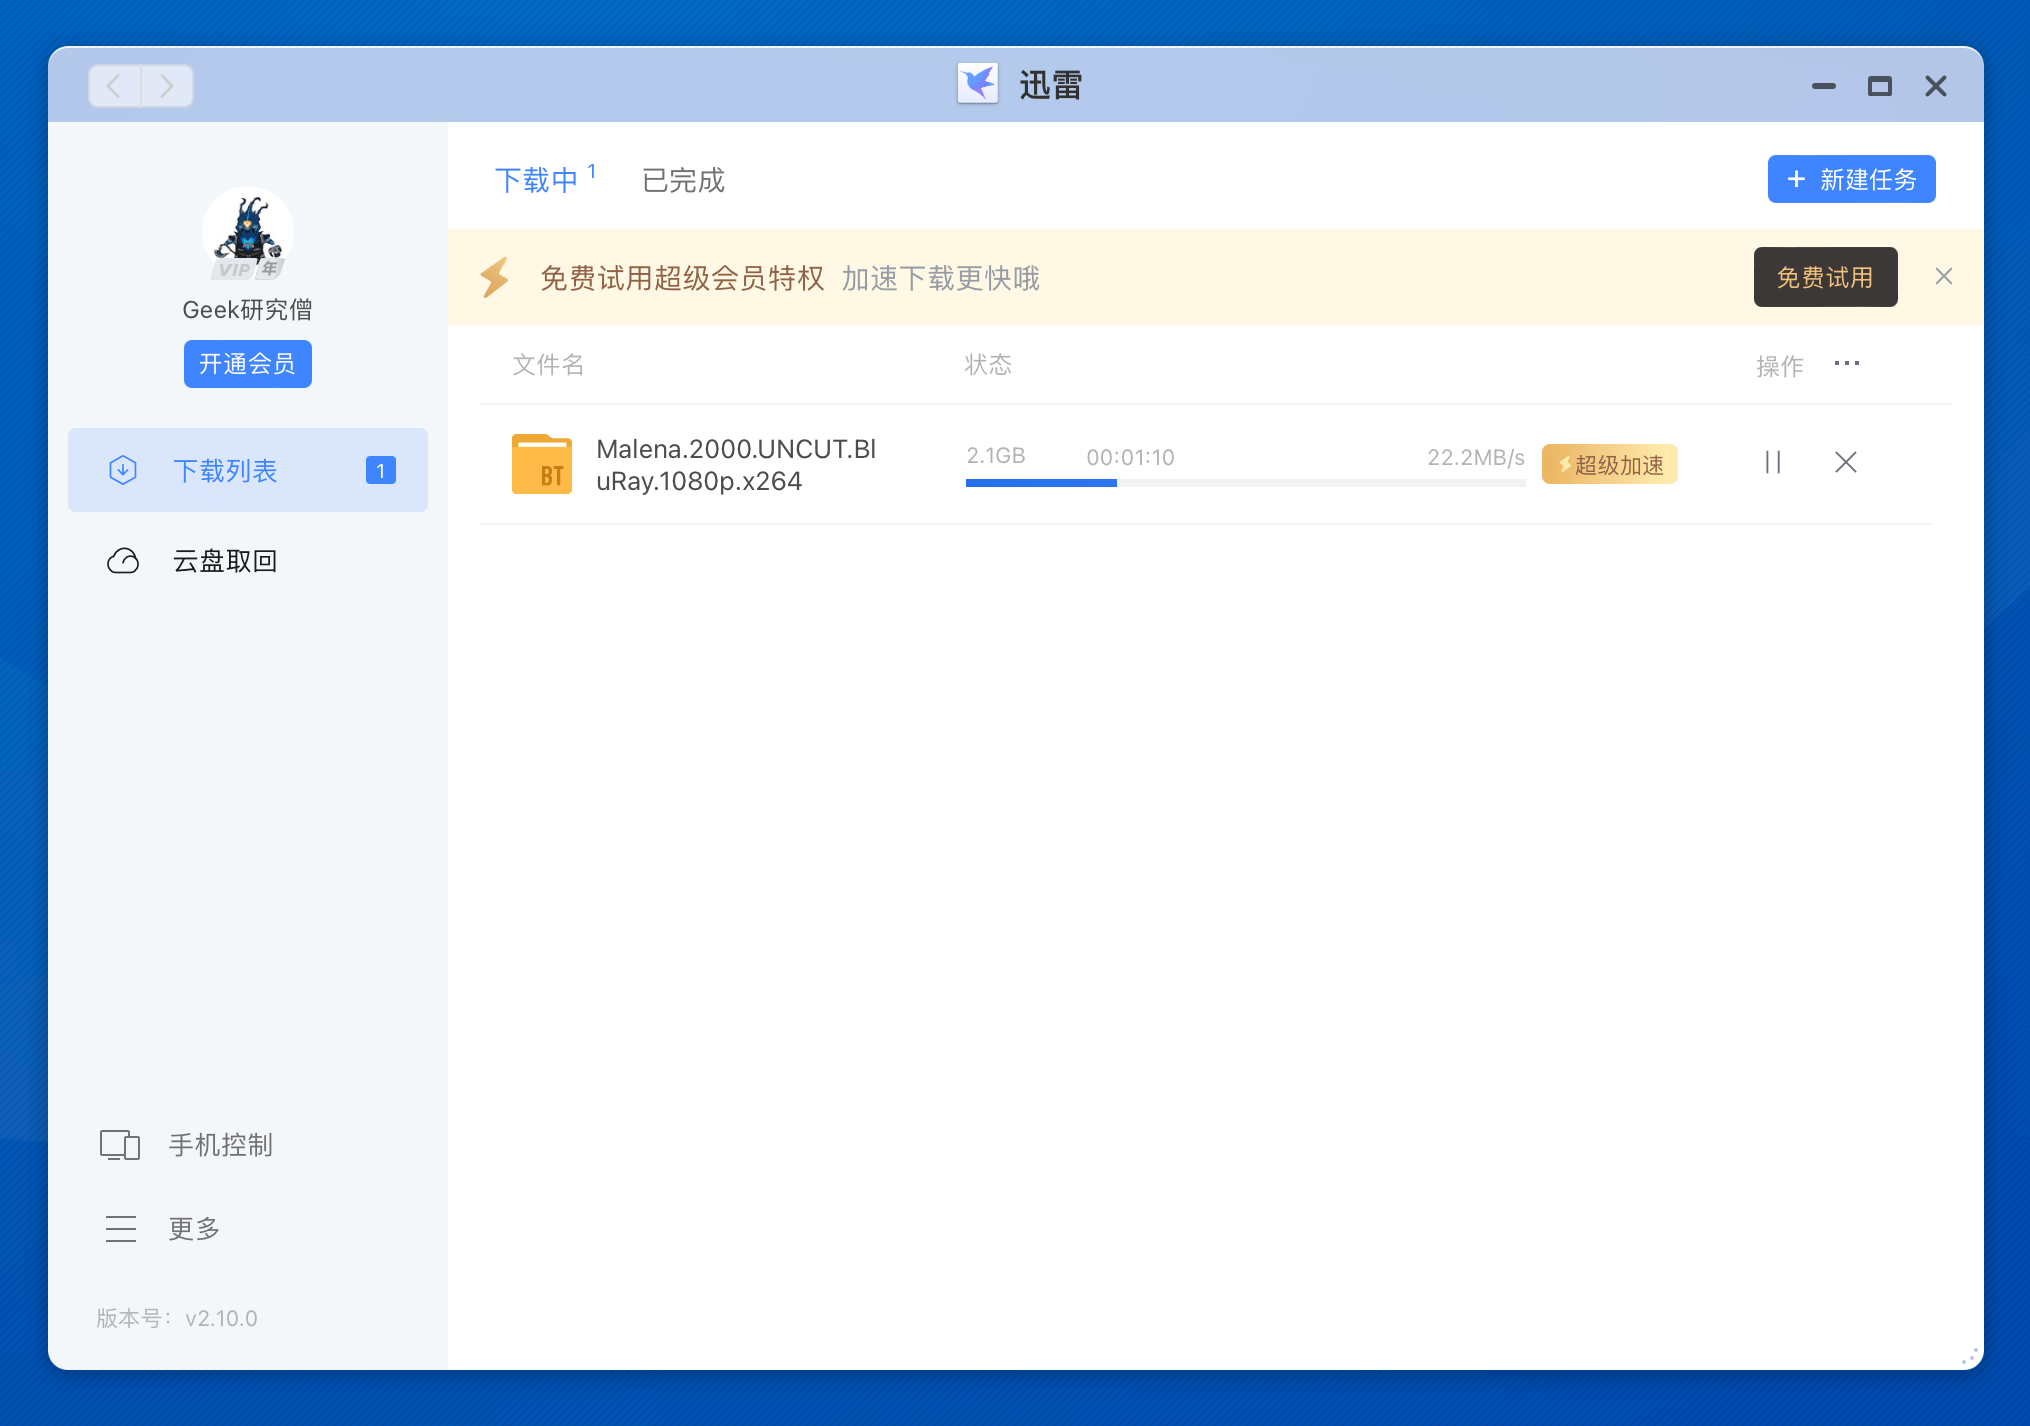Click the forward navigation arrow
This screenshot has width=2030, height=1426.
pos(166,86)
